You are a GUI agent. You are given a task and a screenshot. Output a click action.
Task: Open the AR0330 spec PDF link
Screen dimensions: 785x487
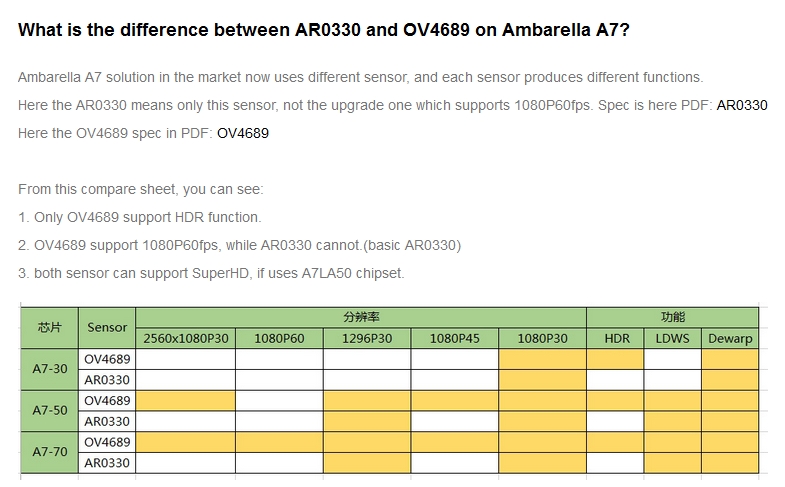point(742,105)
